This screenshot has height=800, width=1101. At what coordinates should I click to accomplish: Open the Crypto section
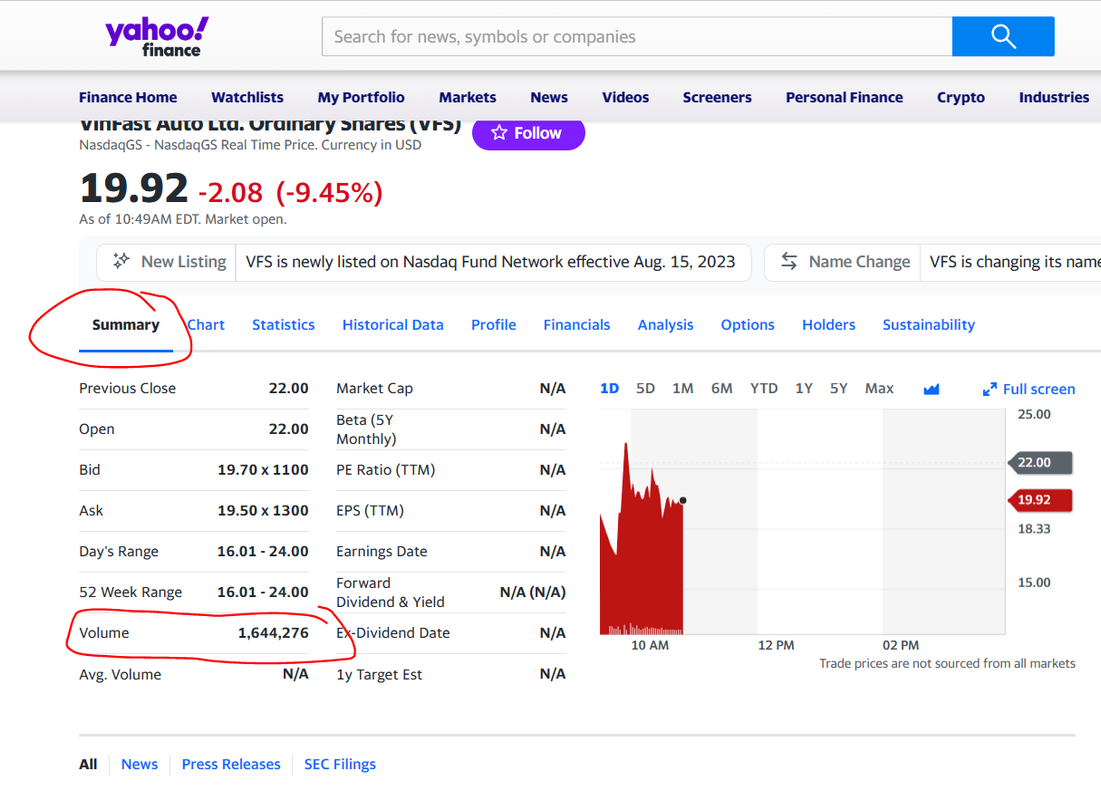point(961,98)
